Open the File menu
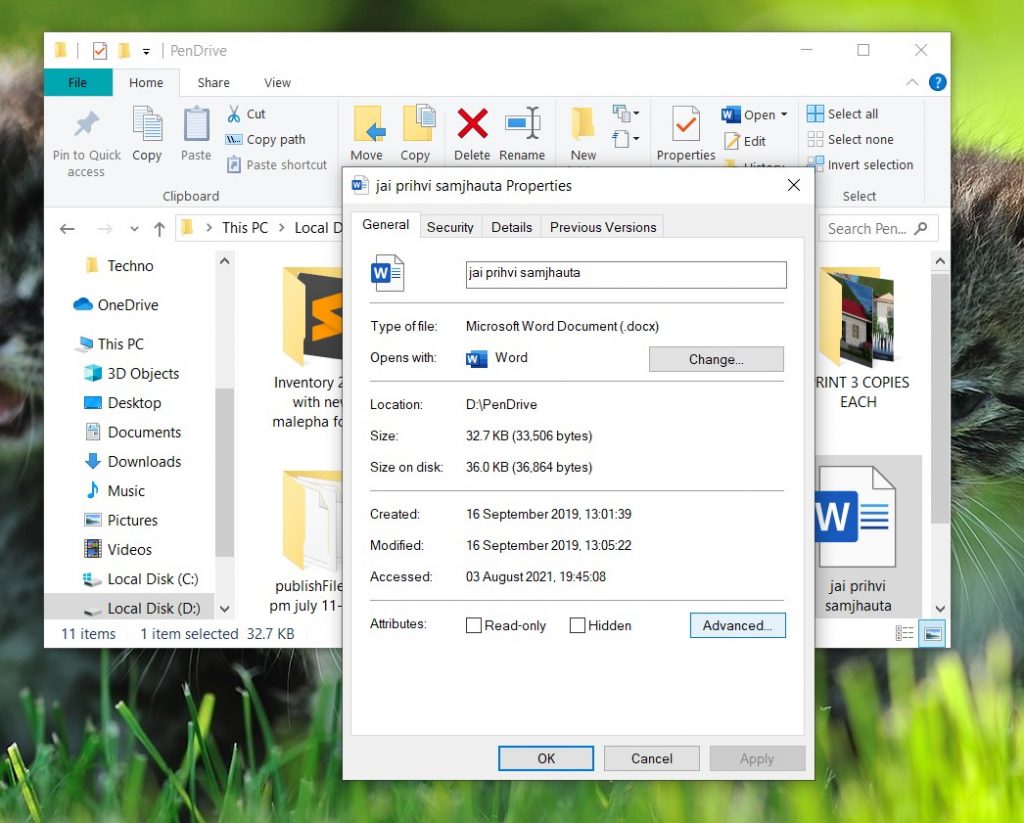Image resolution: width=1024 pixels, height=823 pixels. click(x=78, y=82)
